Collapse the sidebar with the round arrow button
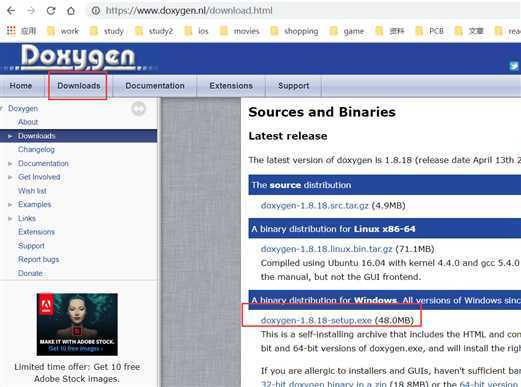This screenshot has height=387, width=521. tap(138, 109)
